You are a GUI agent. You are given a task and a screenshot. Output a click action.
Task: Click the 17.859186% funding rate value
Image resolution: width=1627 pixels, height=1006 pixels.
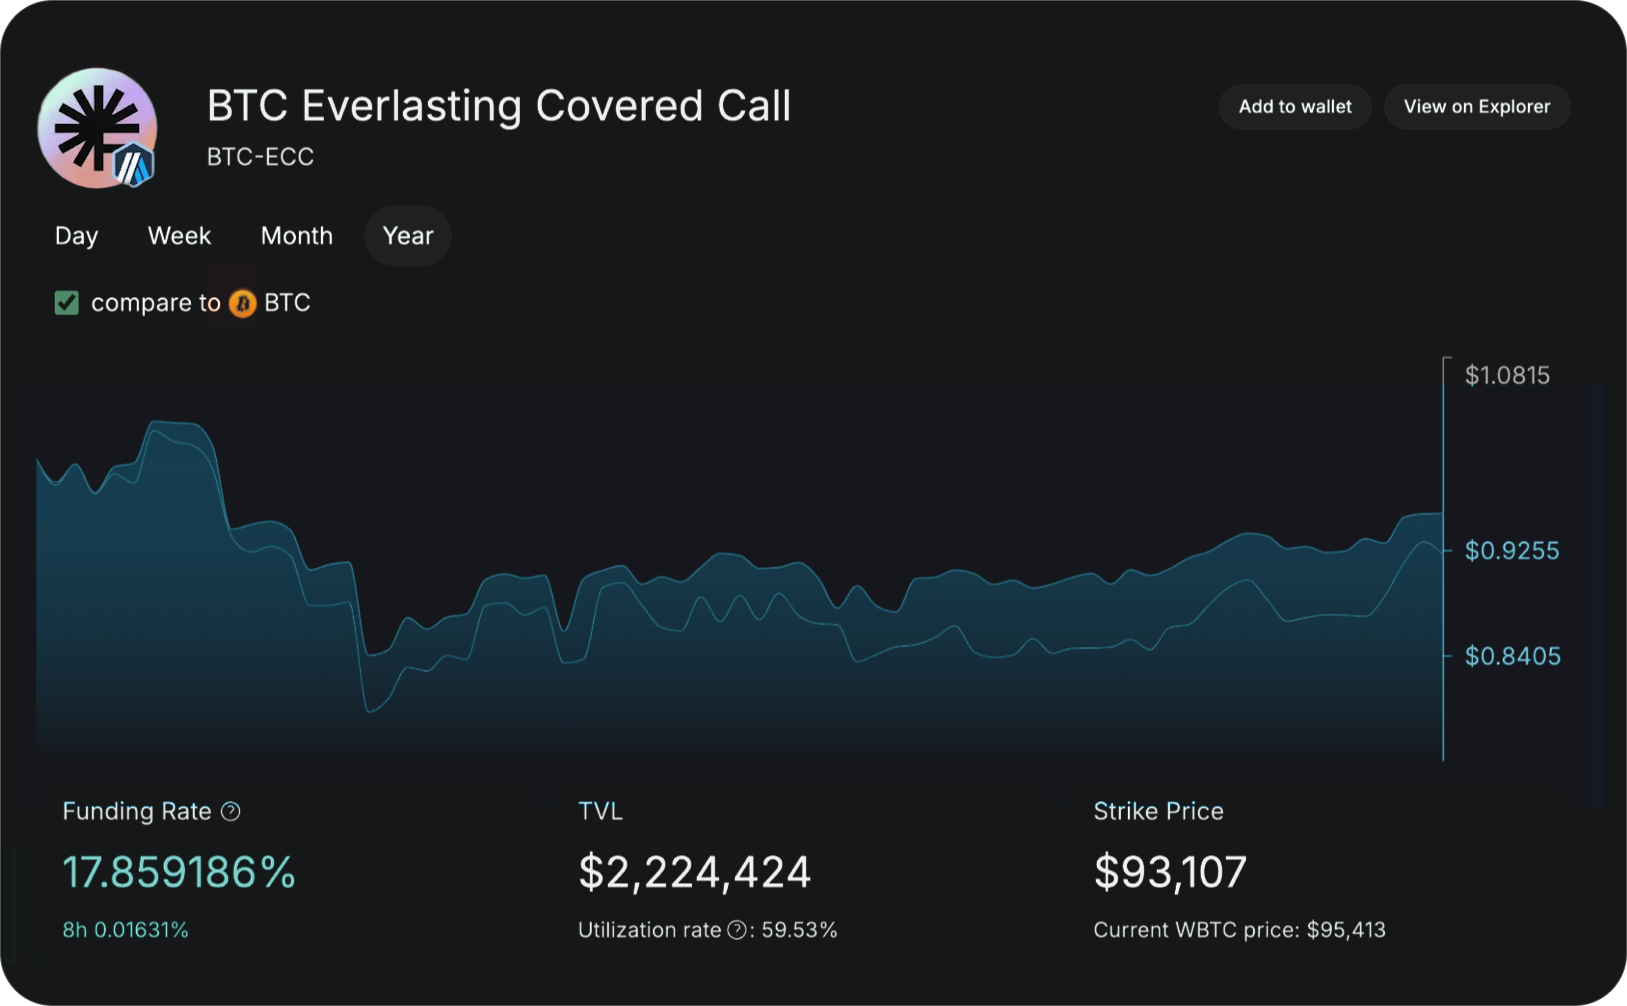click(x=179, y=872)
